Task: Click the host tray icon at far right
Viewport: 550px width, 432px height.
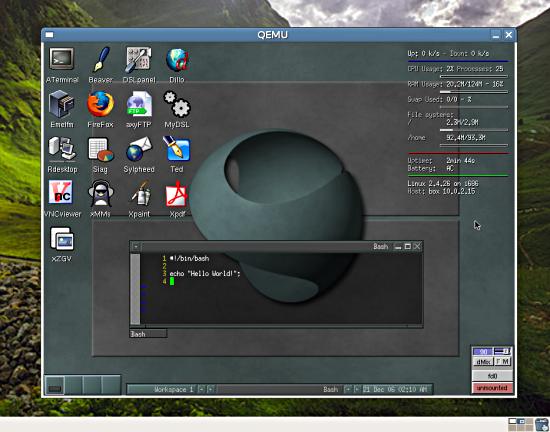Action: pyautogui.click(x=542, y=424)
